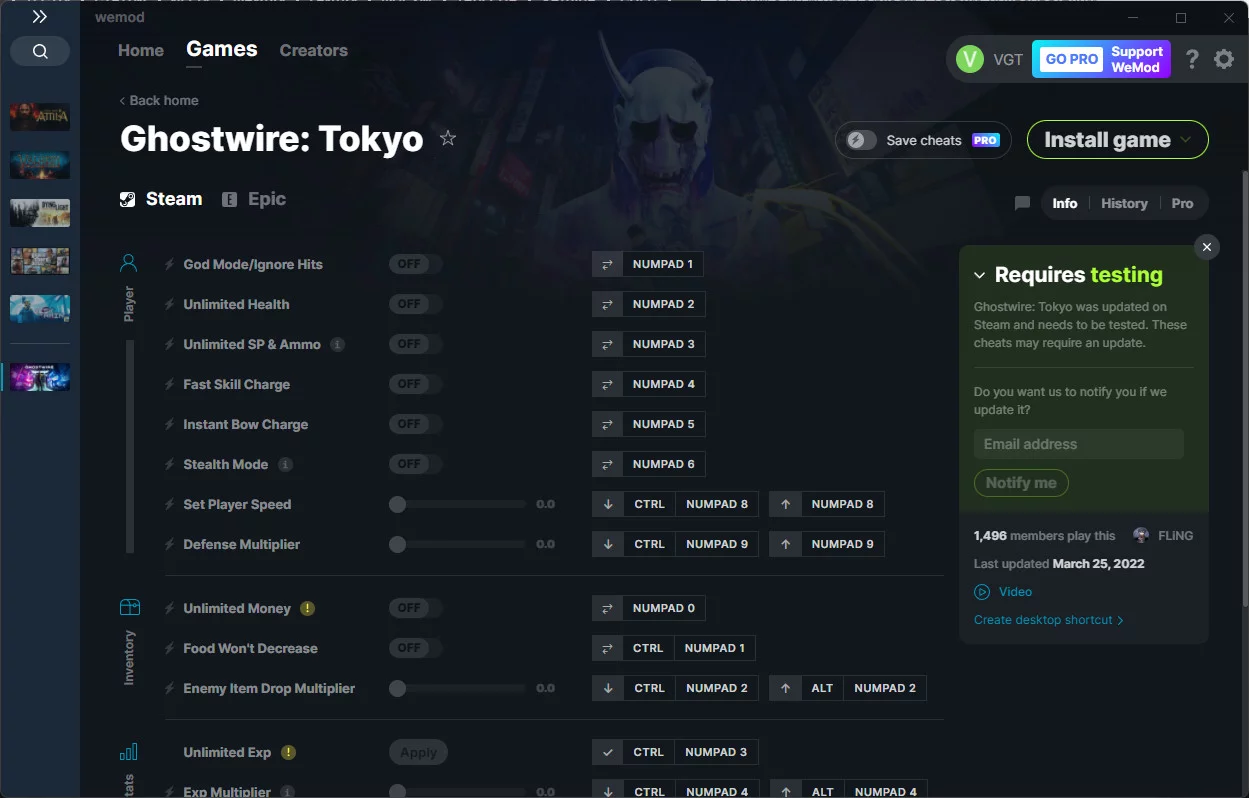Click Enemy Item Drop Multiplier increase arrow
This screenshot has width=1249, height=798.
tap(785, 688)
